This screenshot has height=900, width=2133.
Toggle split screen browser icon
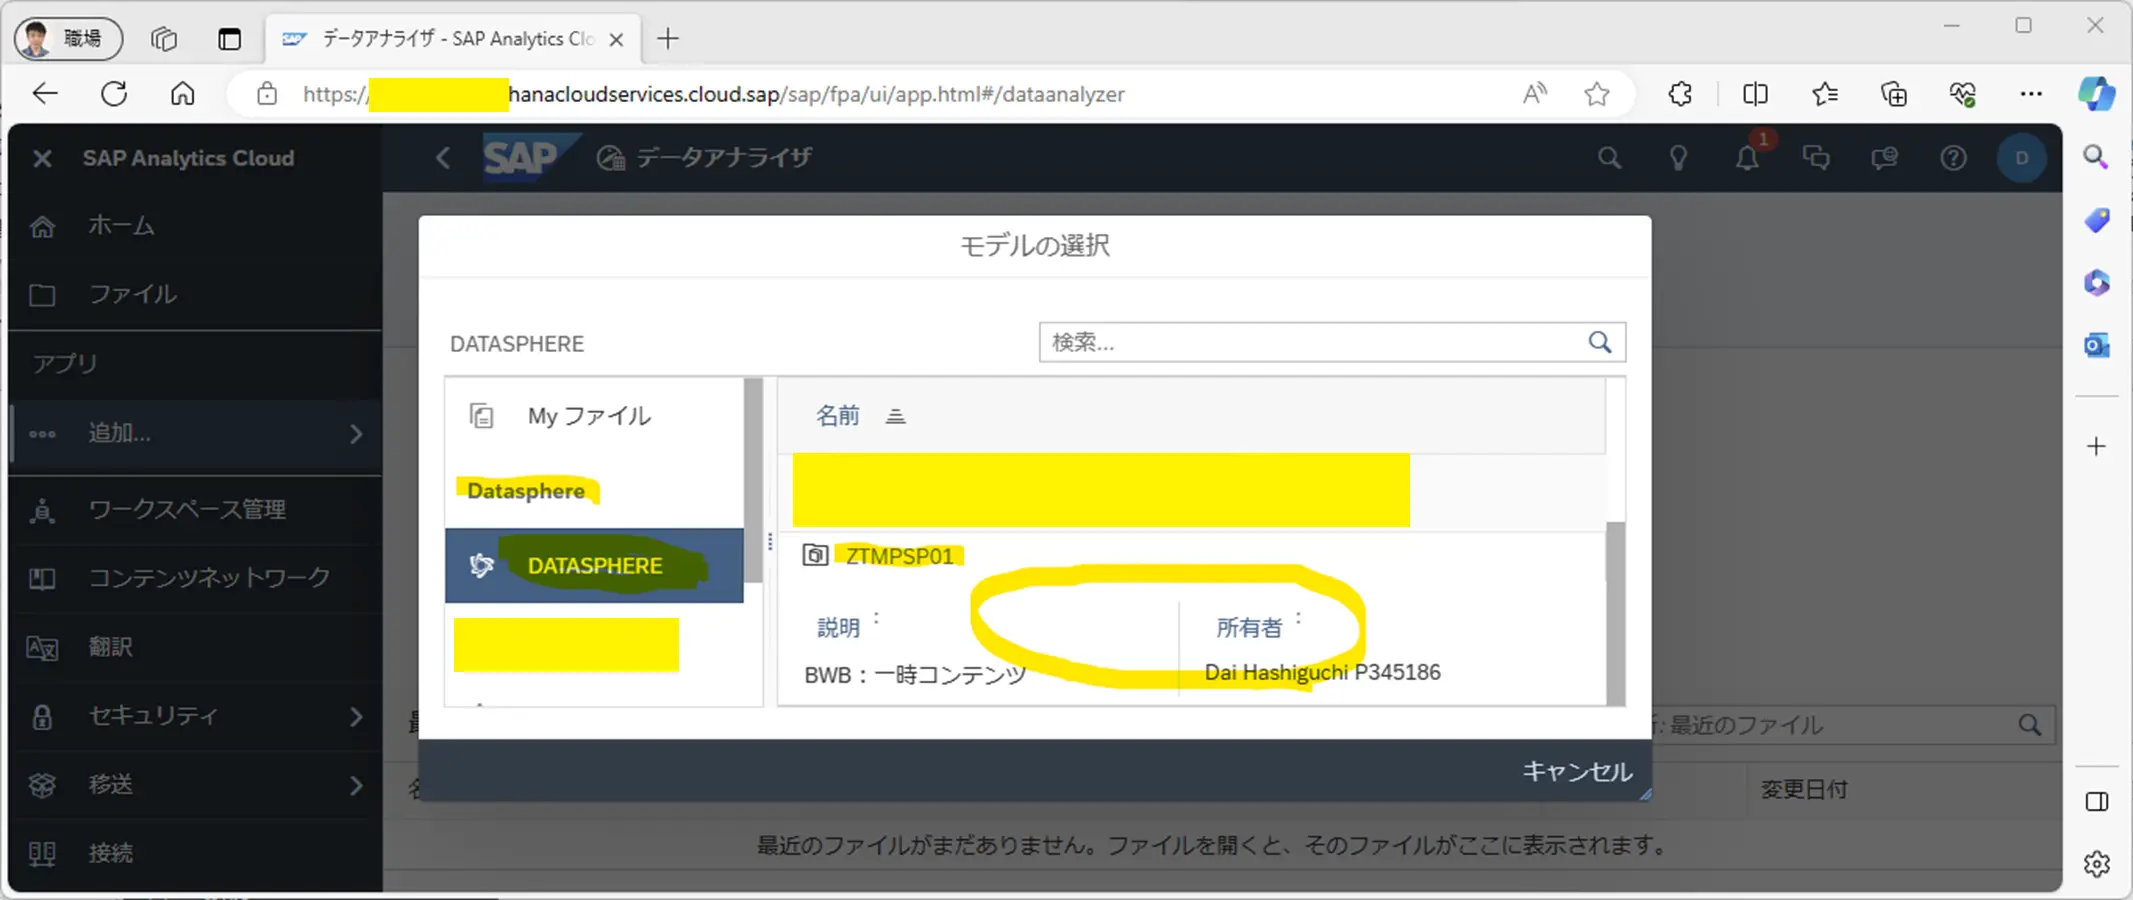pyautogui.click(x=1755, y=94)
